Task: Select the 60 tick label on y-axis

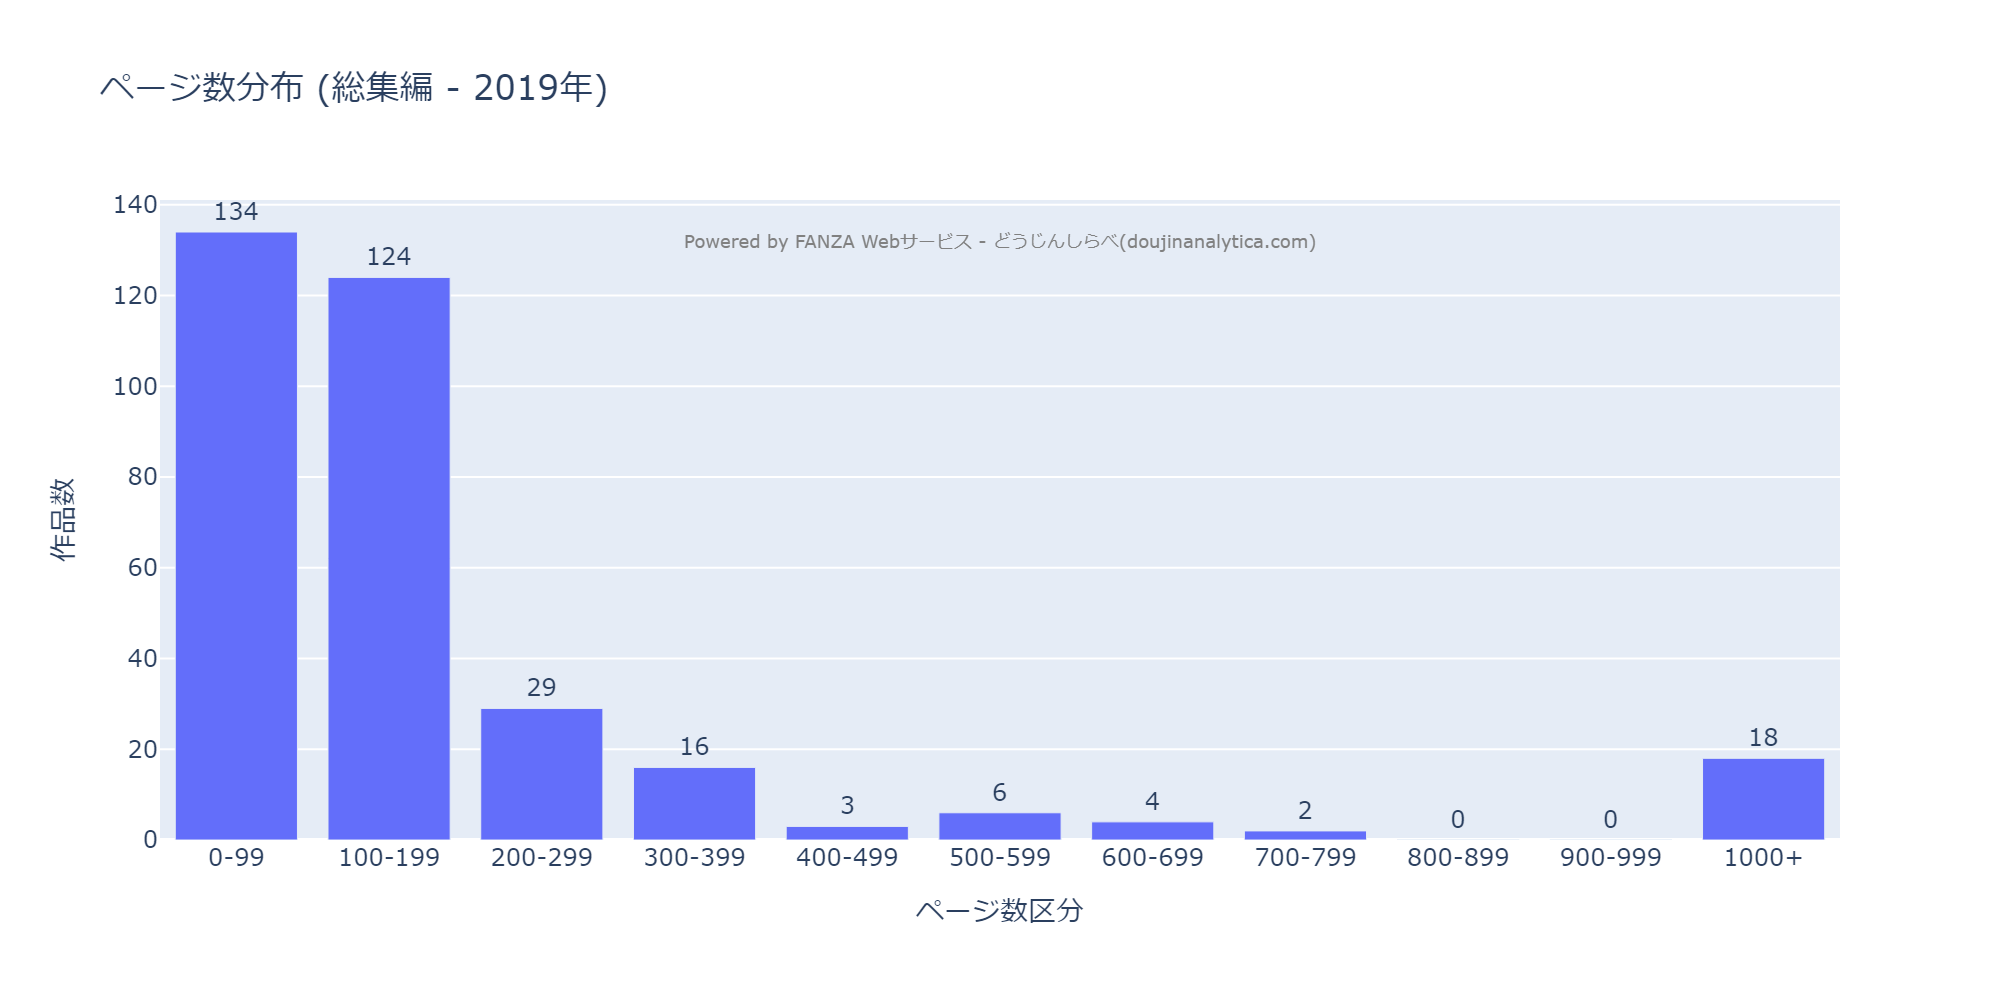Action: tap(142, 568)
